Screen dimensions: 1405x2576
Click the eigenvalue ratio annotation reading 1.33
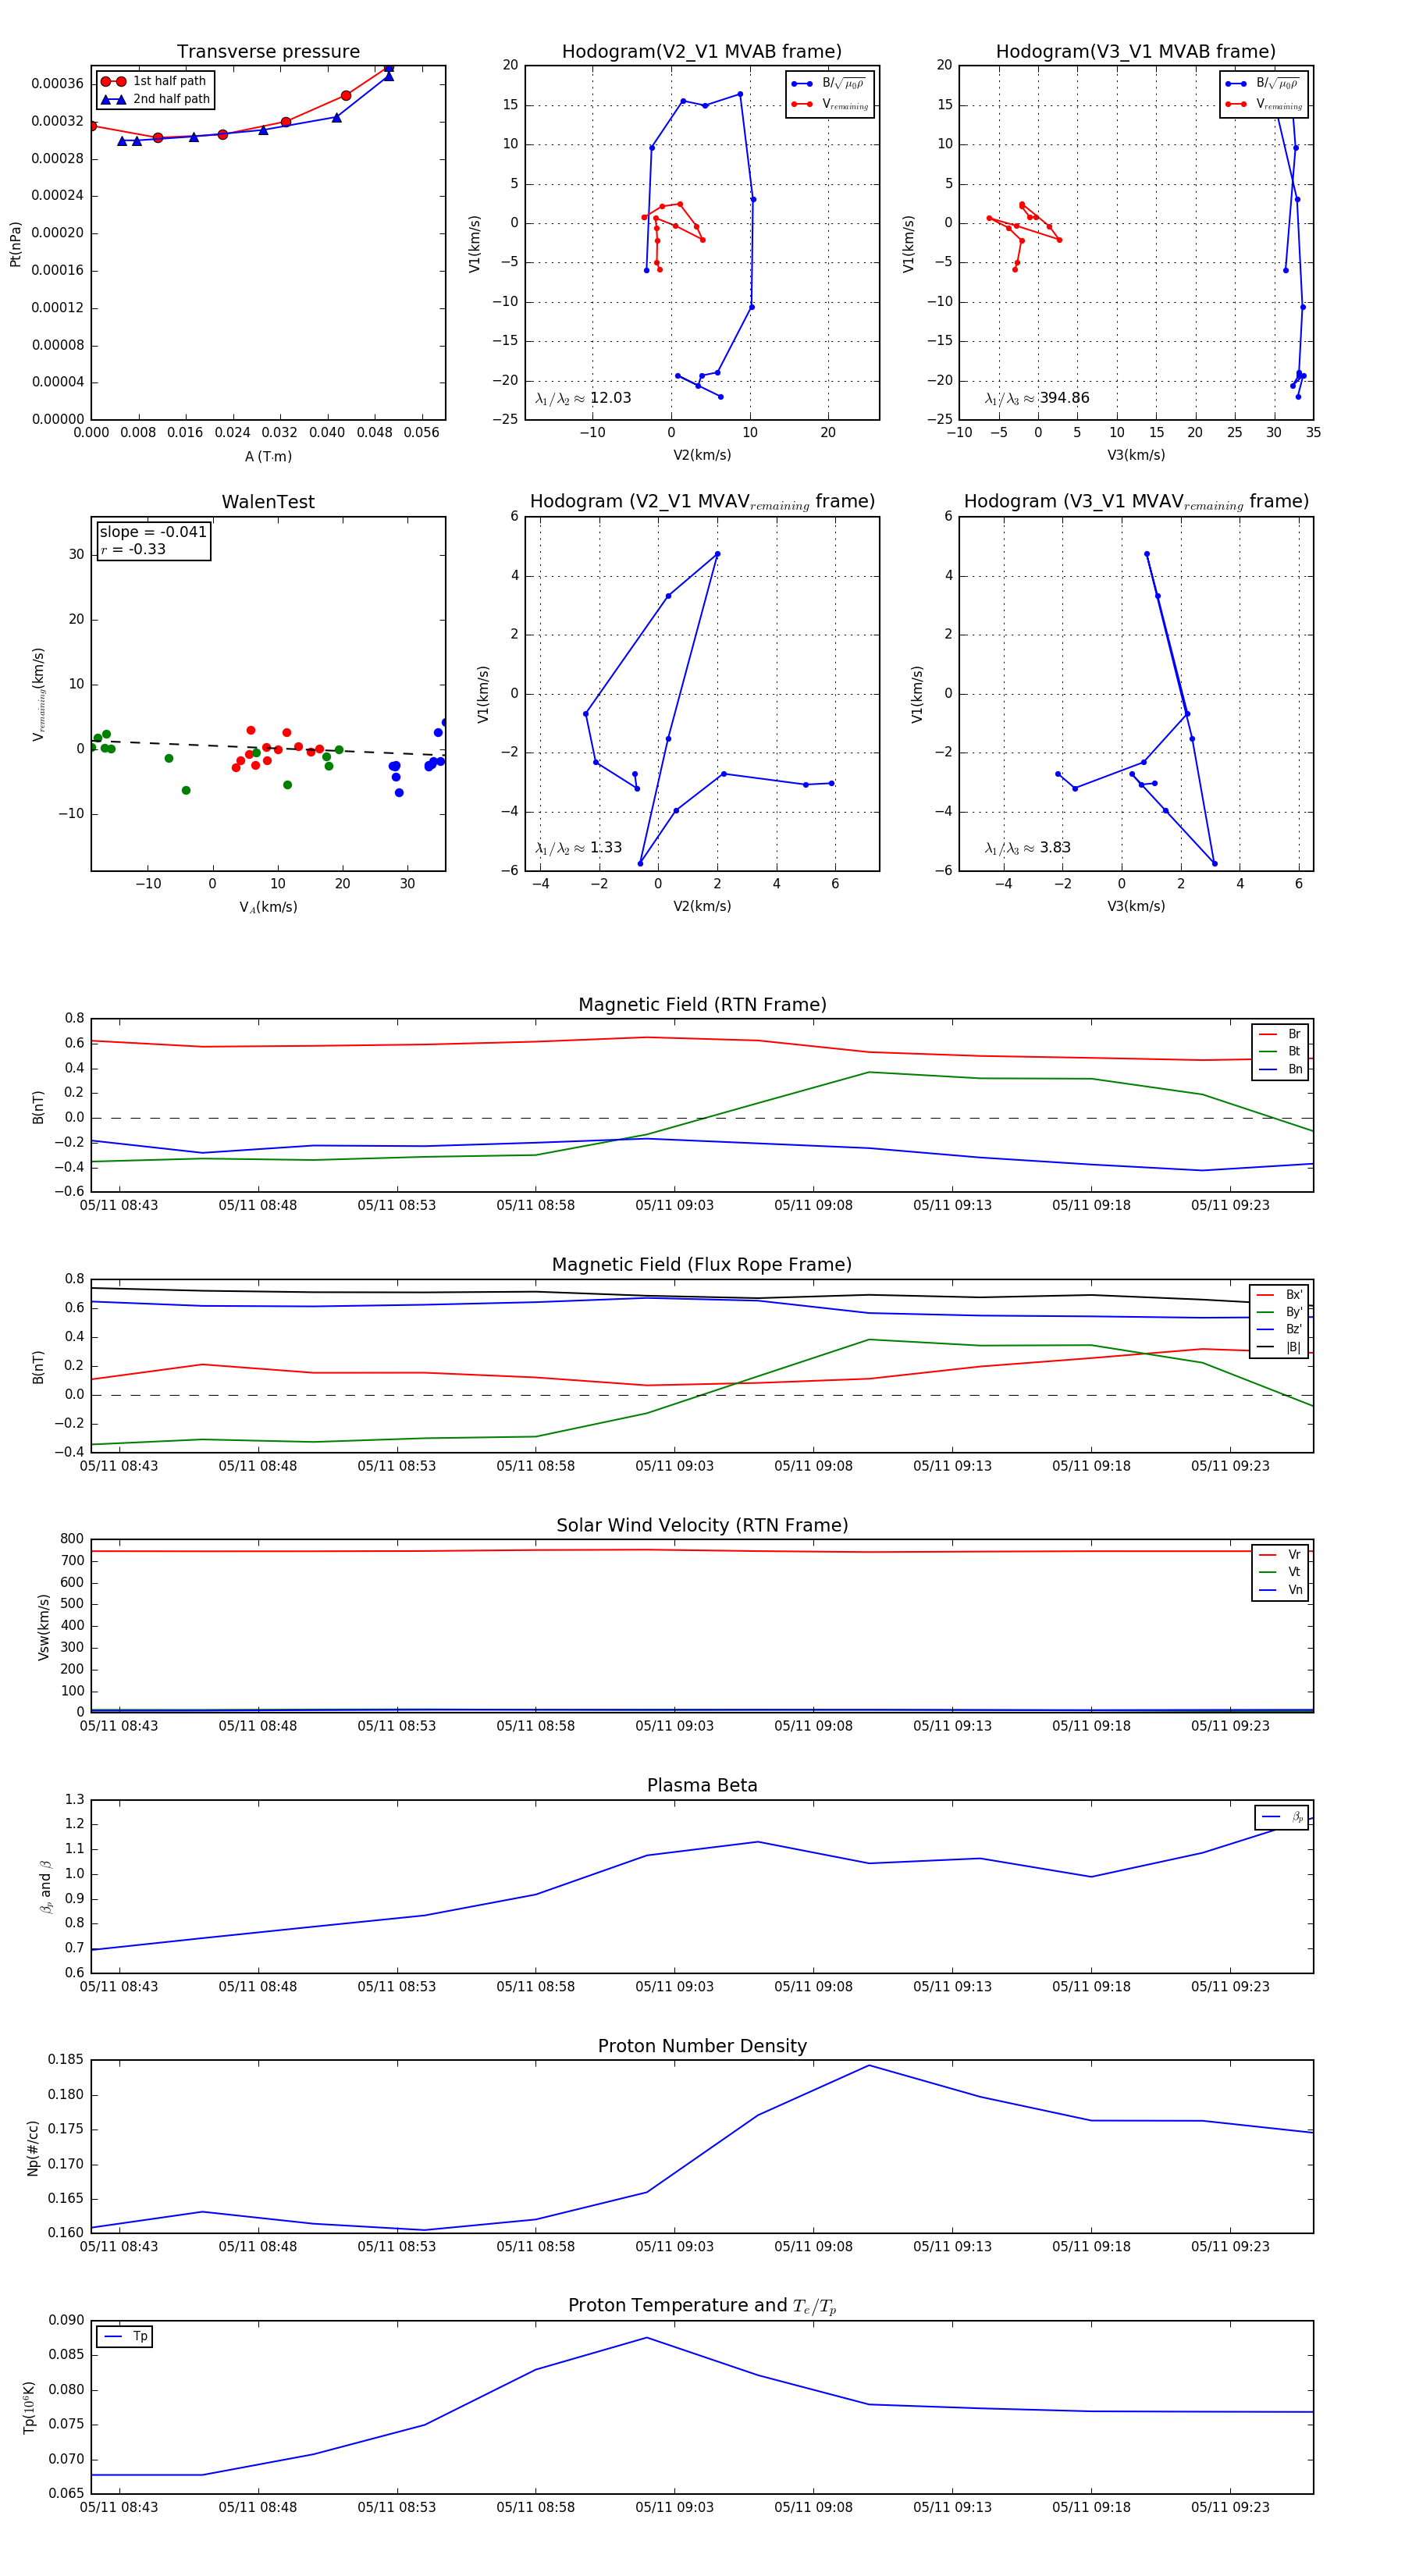[578, 848]
